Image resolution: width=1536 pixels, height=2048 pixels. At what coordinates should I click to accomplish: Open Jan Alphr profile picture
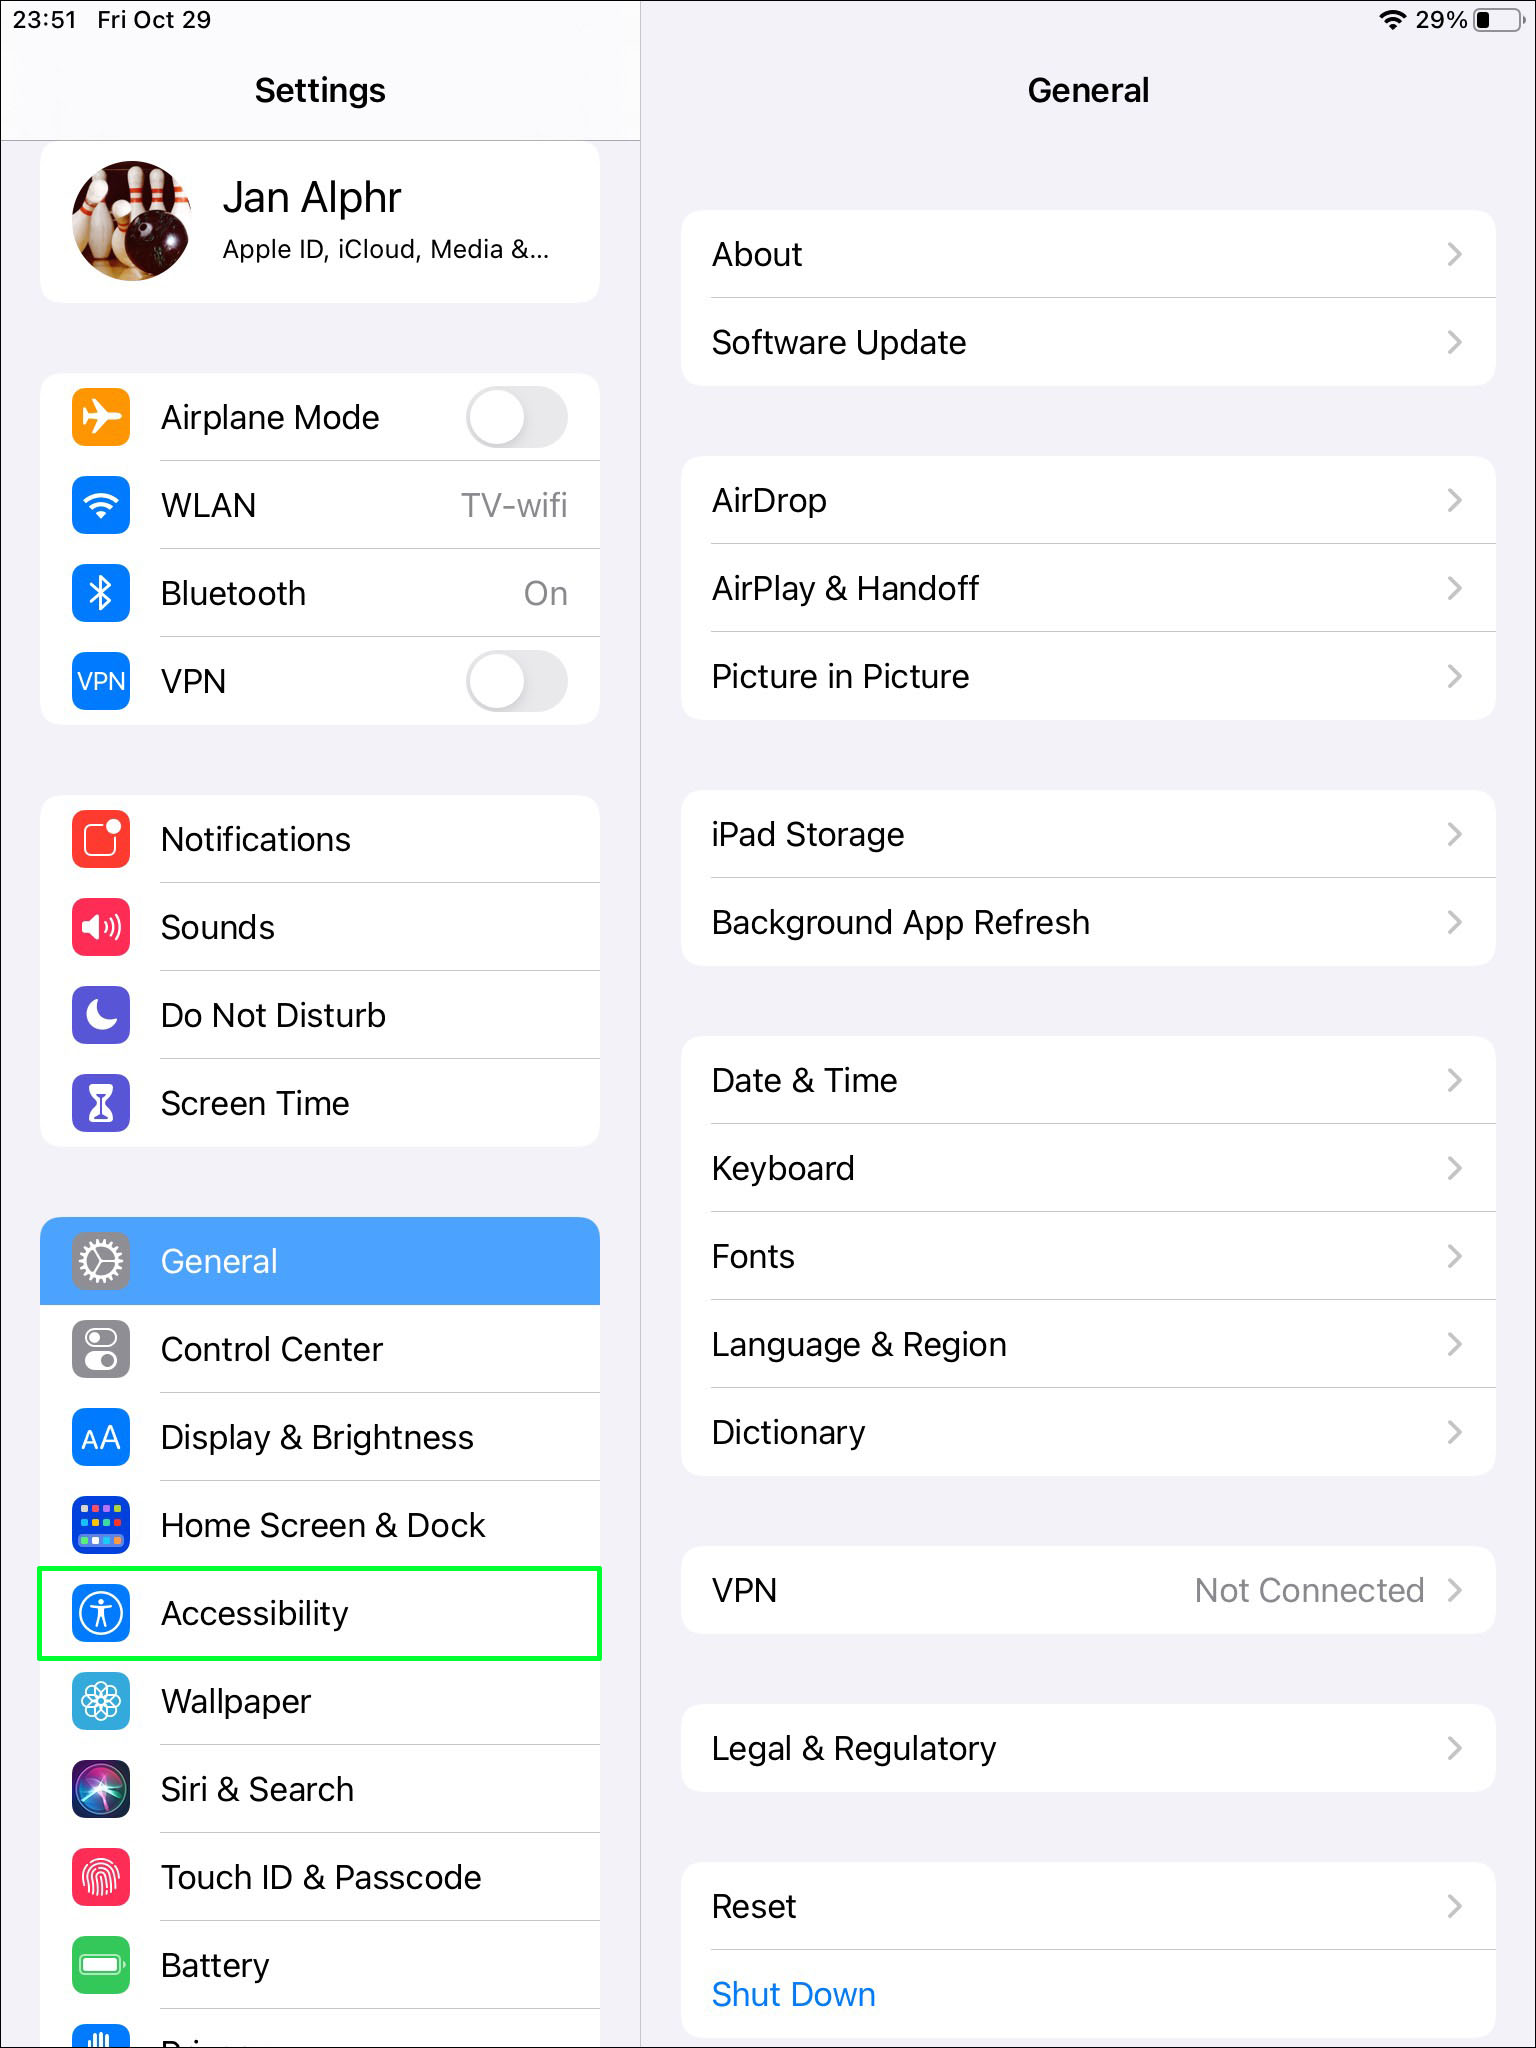[x=132, y=221]
